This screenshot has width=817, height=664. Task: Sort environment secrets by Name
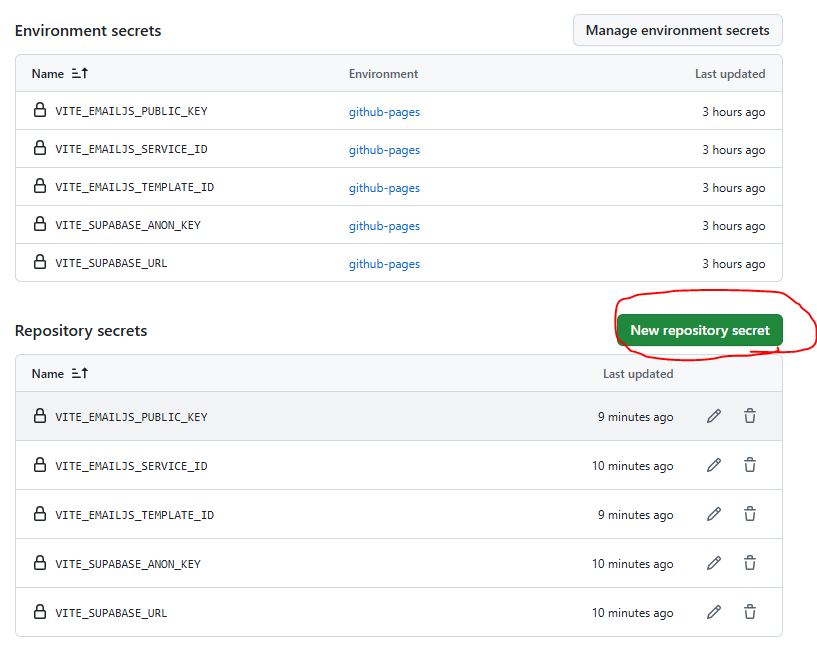80,73
